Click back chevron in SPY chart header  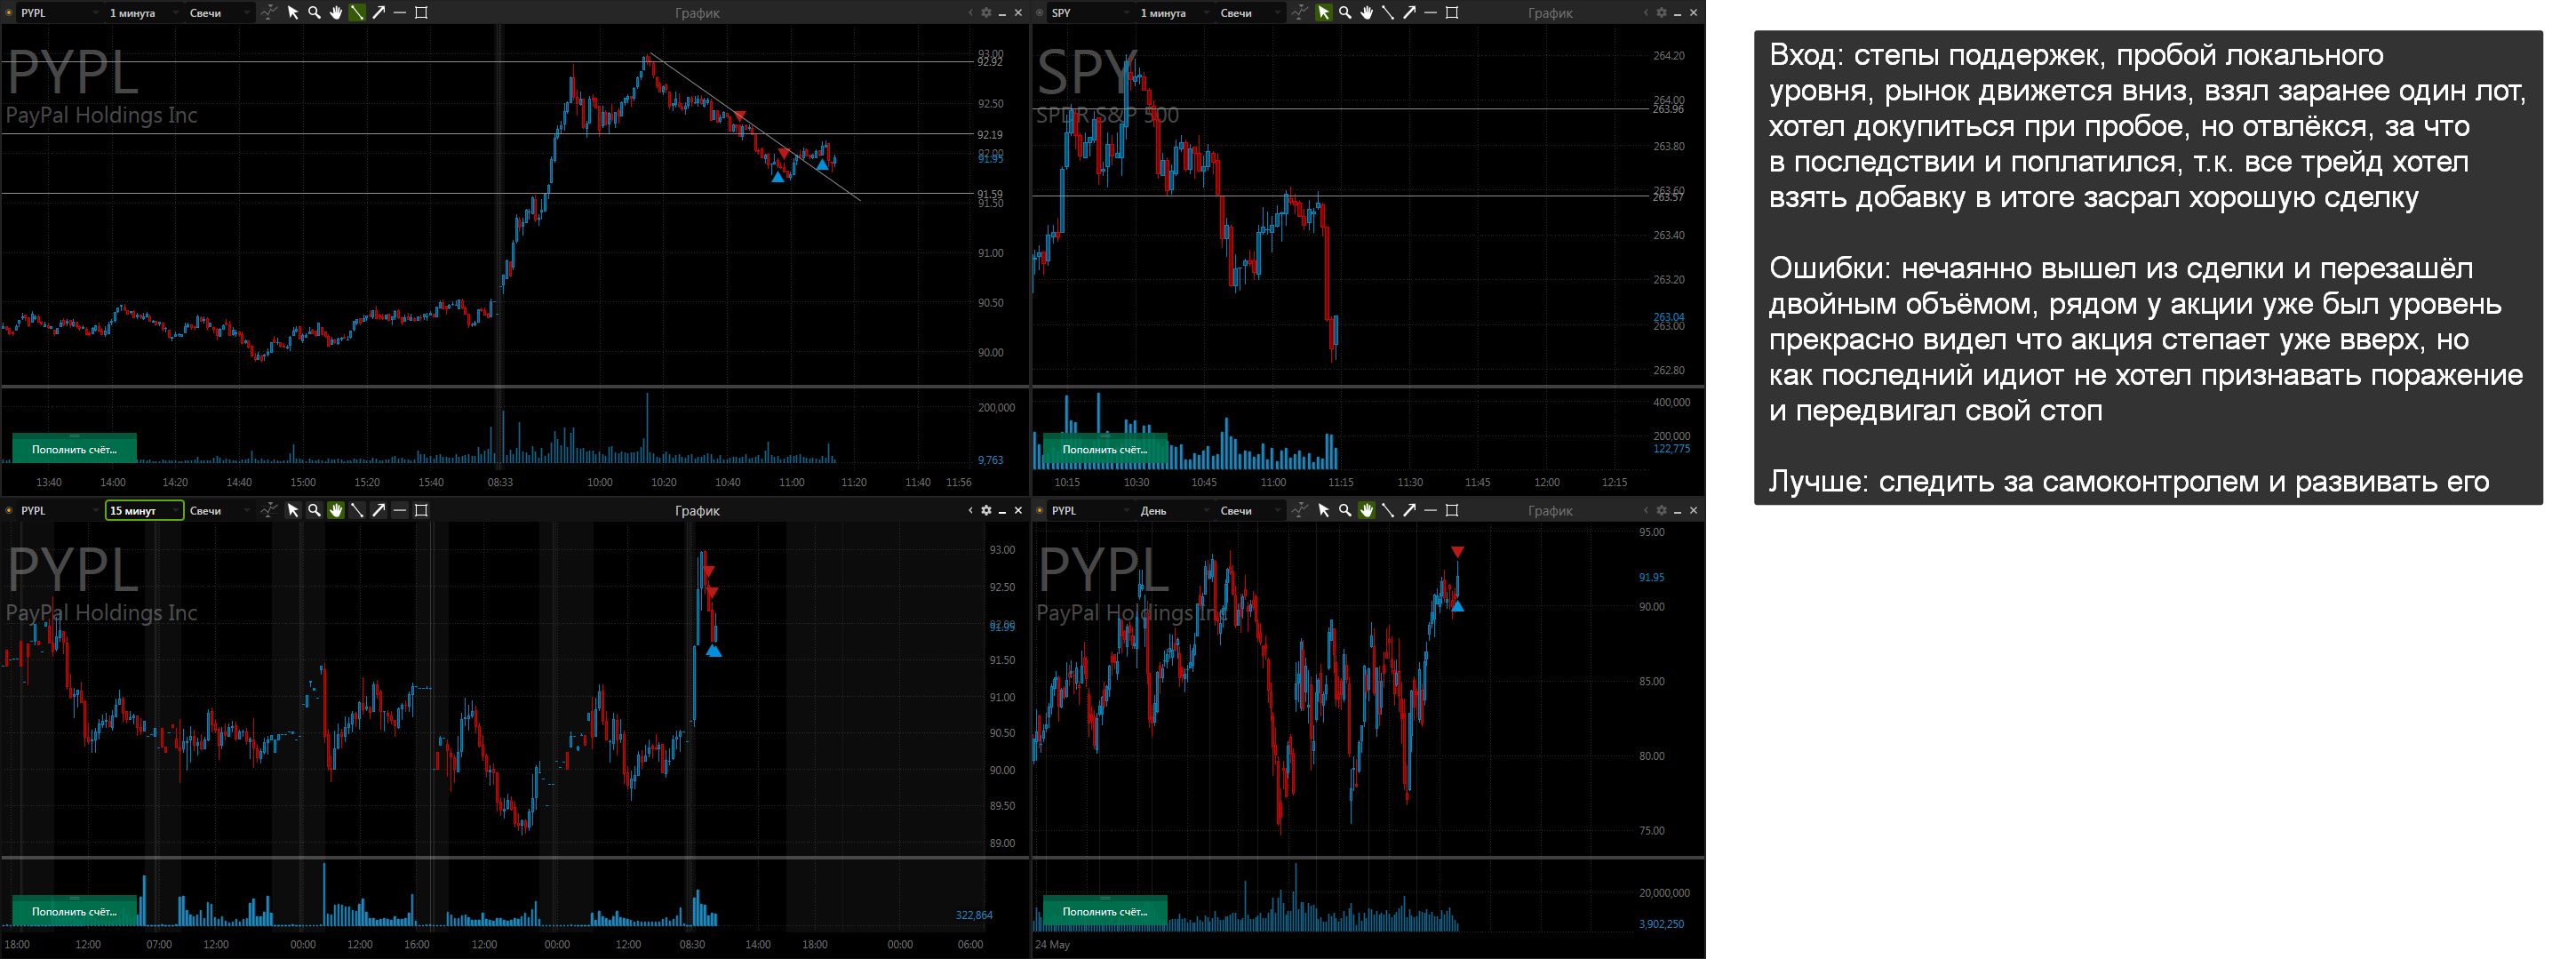[x=1645, y=12]
